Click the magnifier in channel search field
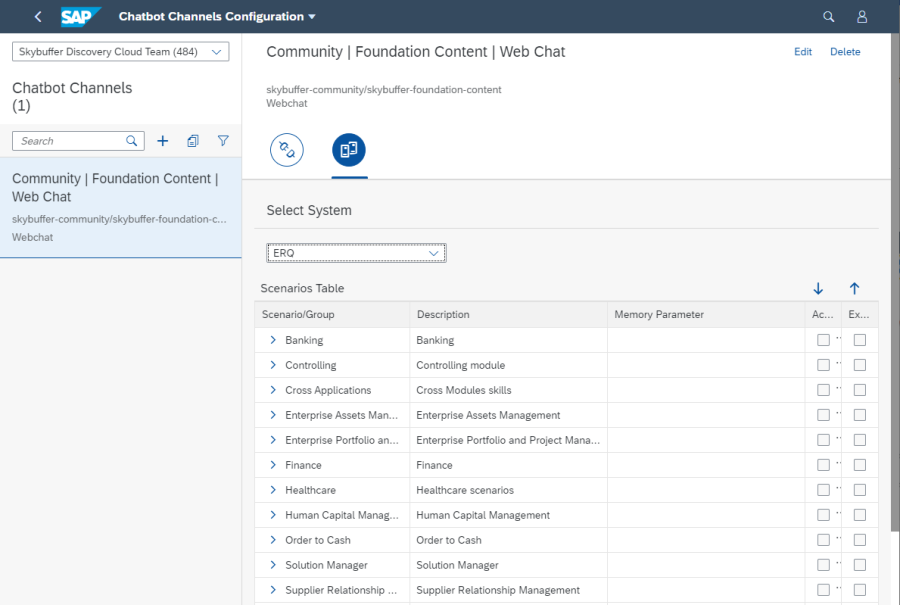900x605 pixels. coord(131,141)
